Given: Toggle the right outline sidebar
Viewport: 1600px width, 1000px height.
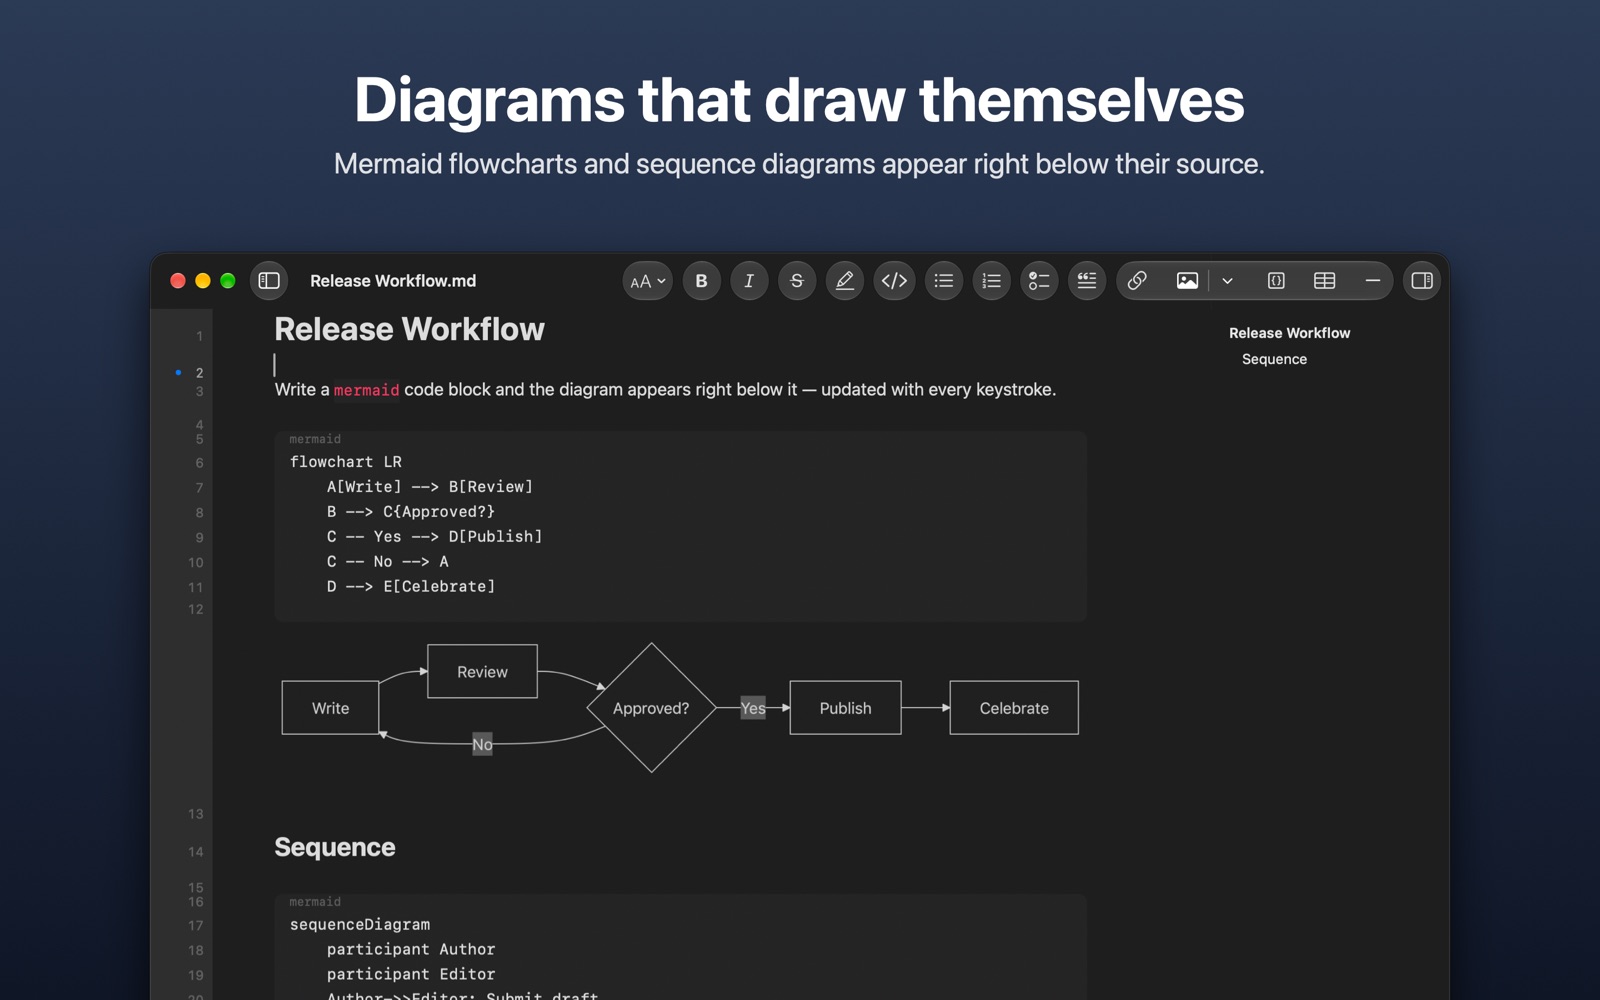Looking at the screenshot, I should [1422, 281].
